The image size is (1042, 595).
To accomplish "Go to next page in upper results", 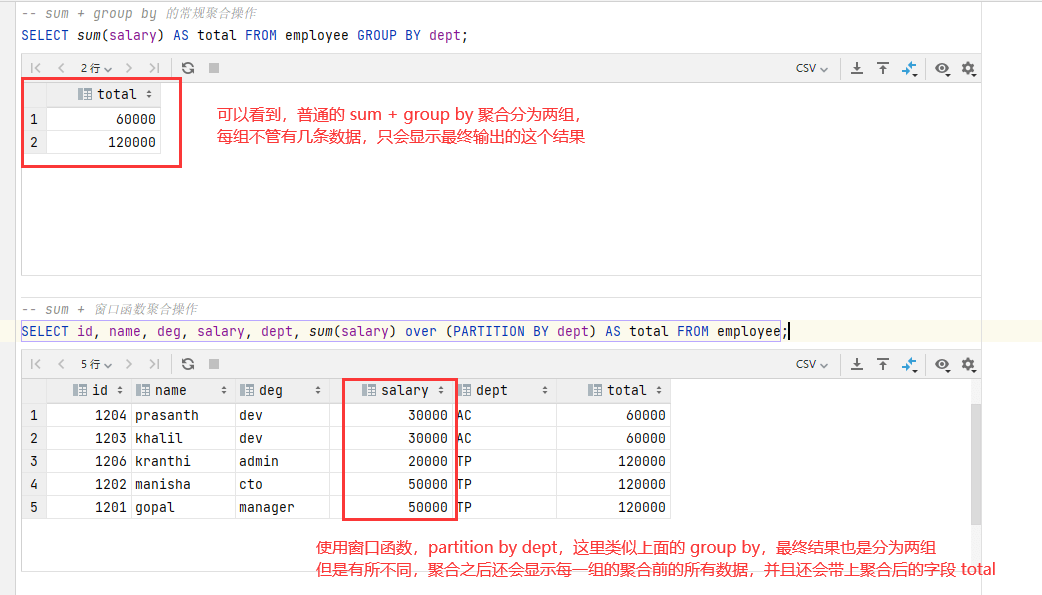I will coord(128,68).
